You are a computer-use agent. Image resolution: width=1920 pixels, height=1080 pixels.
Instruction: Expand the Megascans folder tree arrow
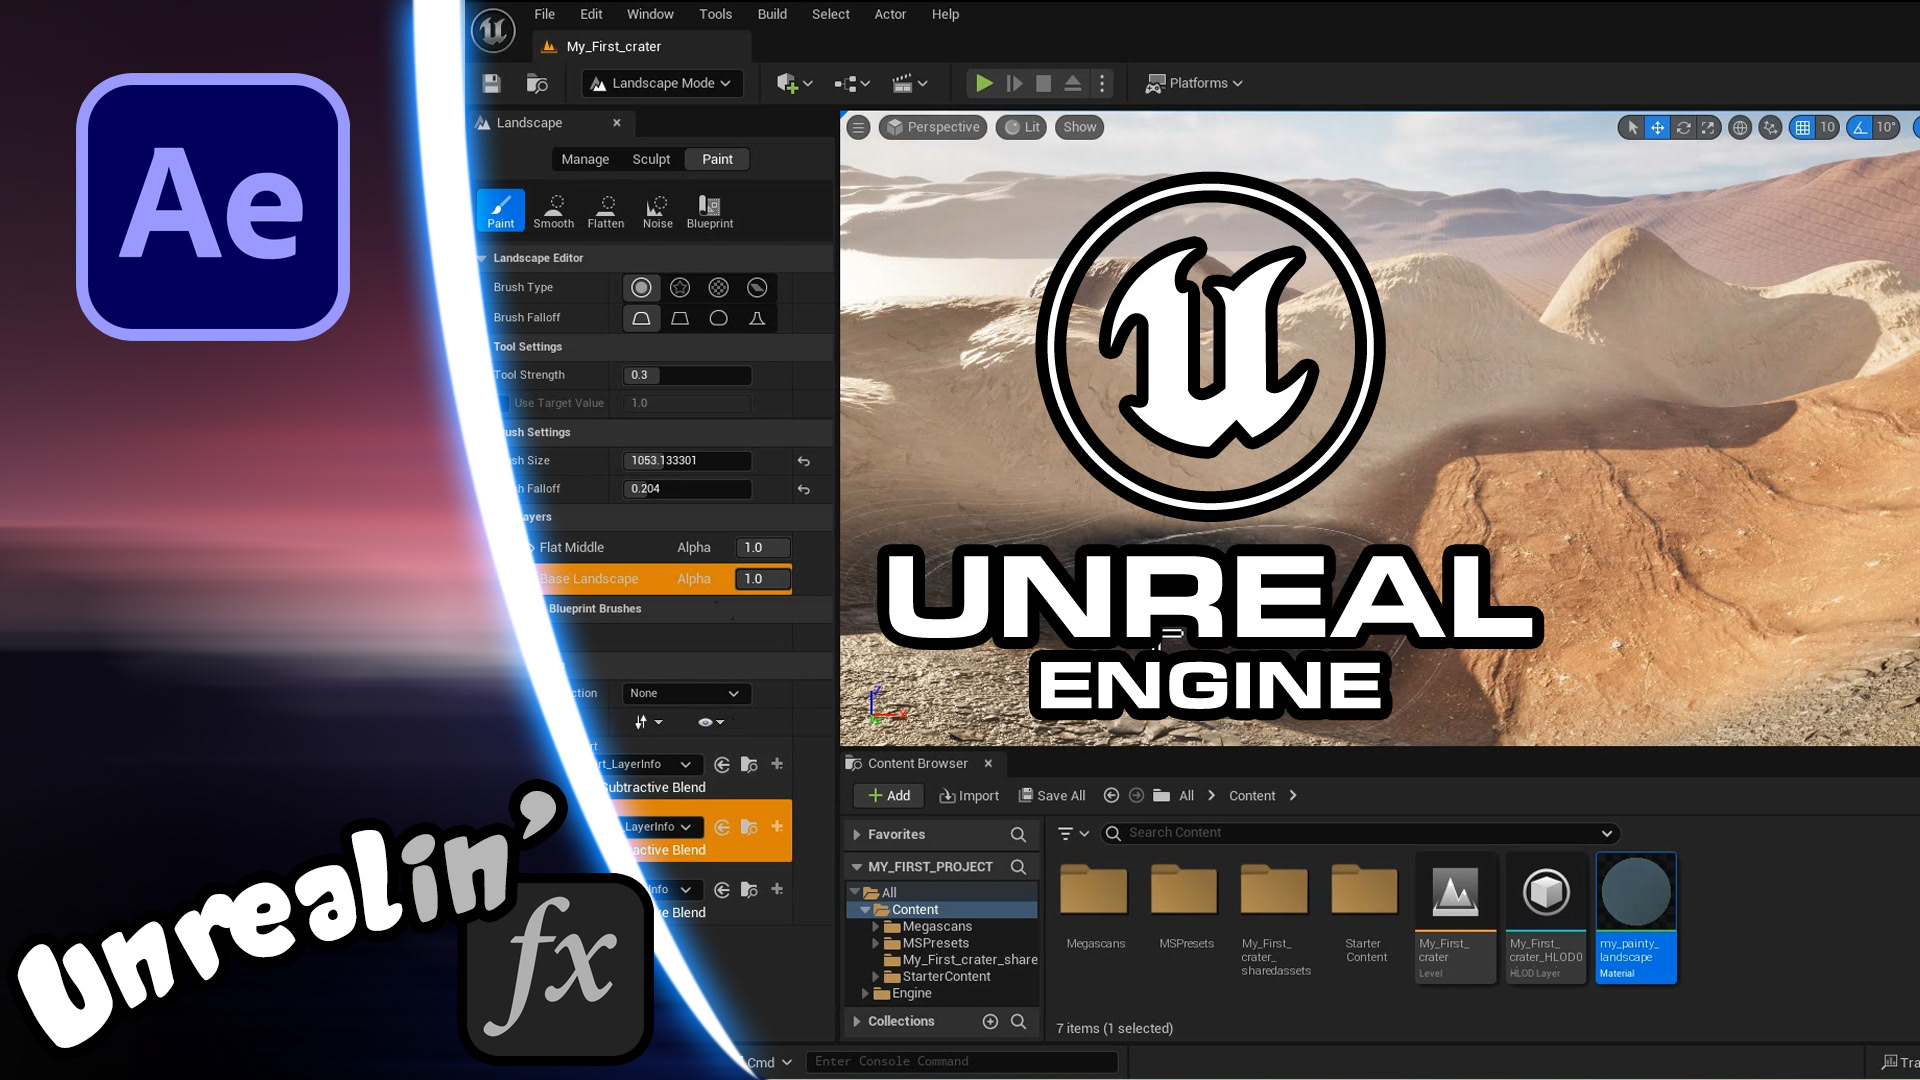click(x=876, y=927)
